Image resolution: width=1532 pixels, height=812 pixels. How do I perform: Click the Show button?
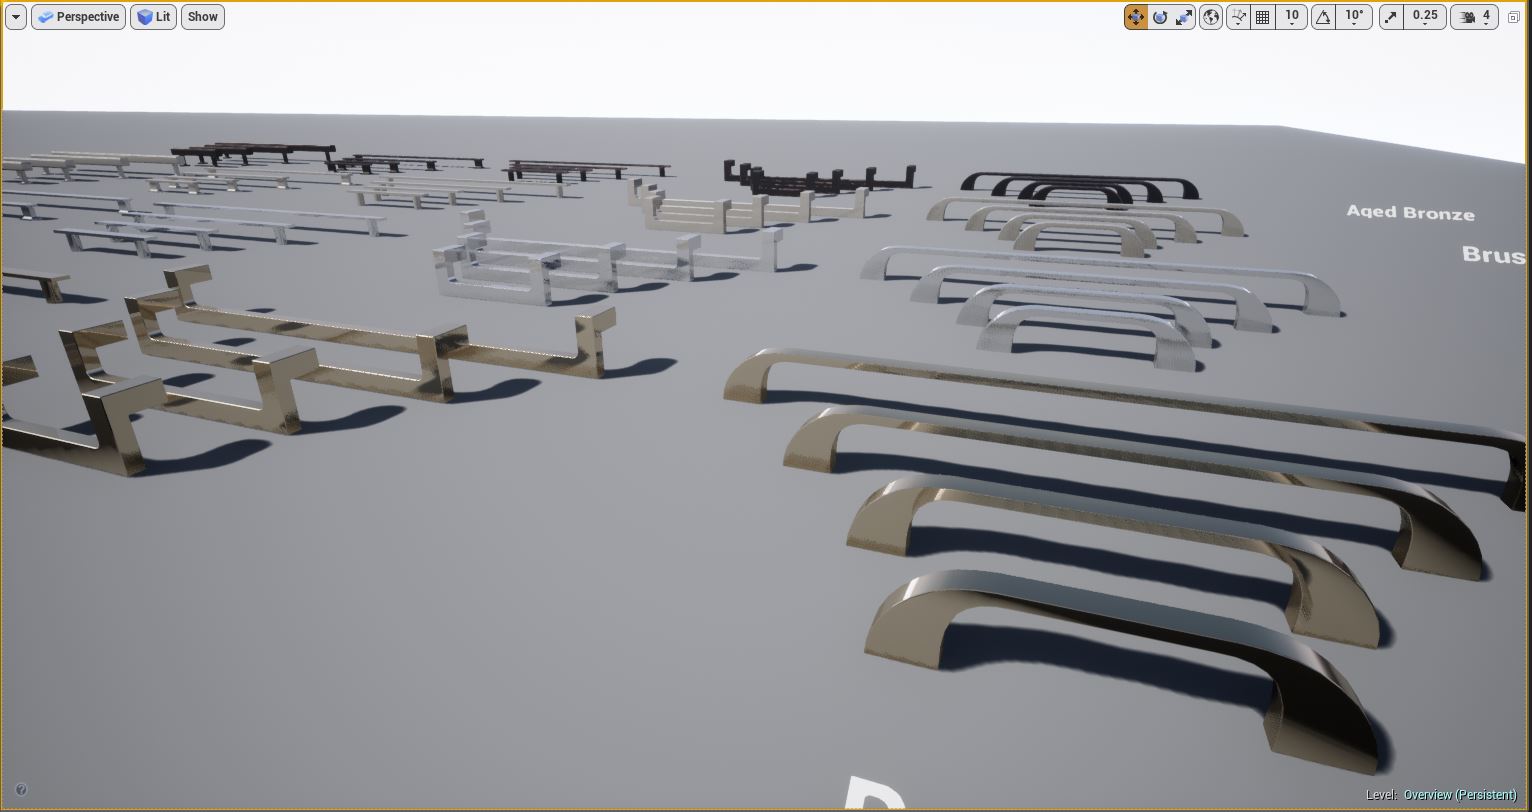[x=202, y=17]
